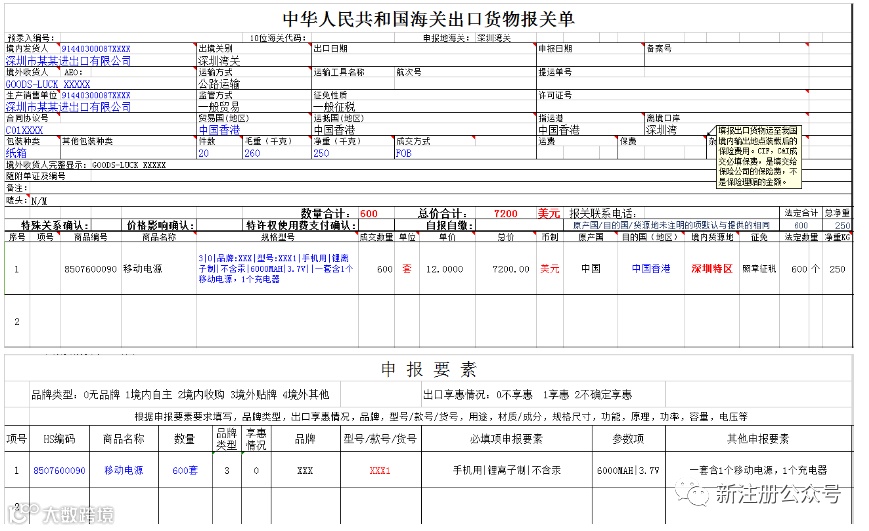Click the yellow insurance fee comment note
Screen dimensions: 869x531
tap(758, 156)
